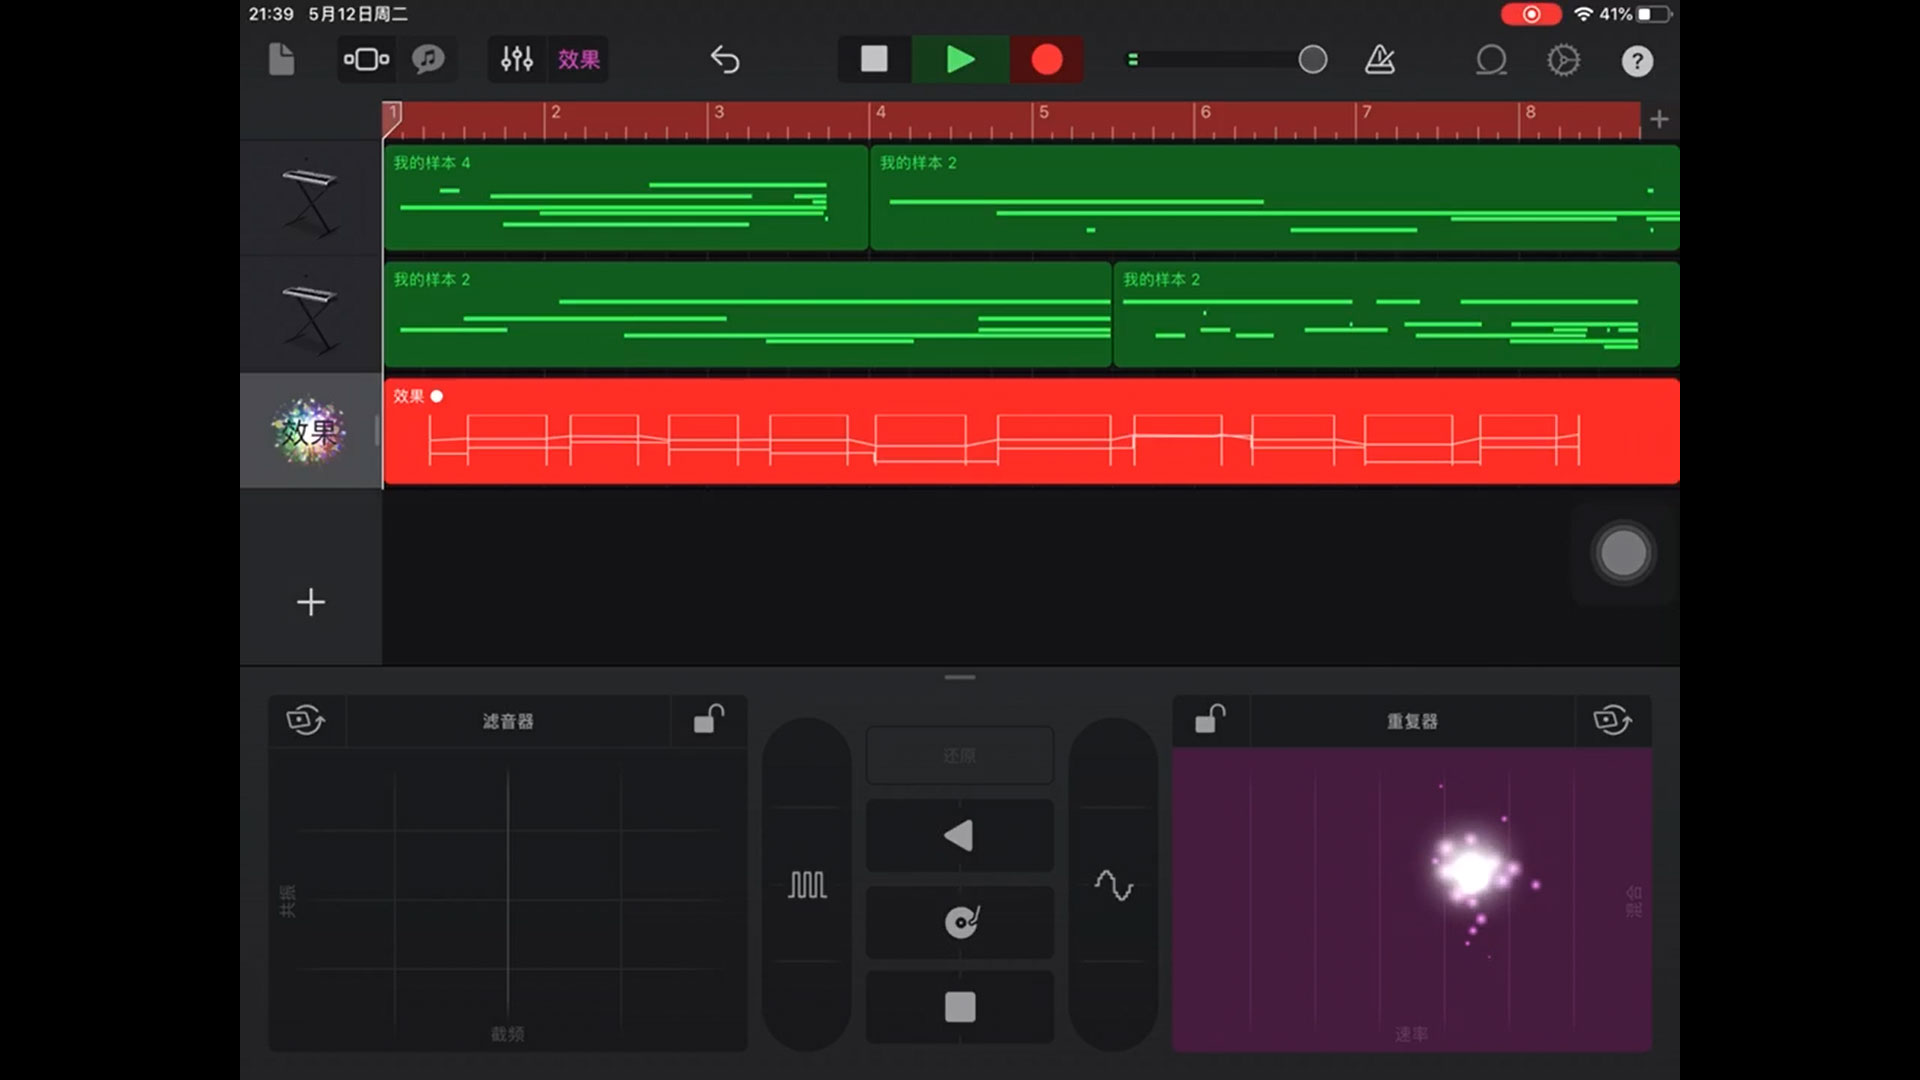Screen dimensions: 1920x1080
Task: Add a new track
Action: 311,602
